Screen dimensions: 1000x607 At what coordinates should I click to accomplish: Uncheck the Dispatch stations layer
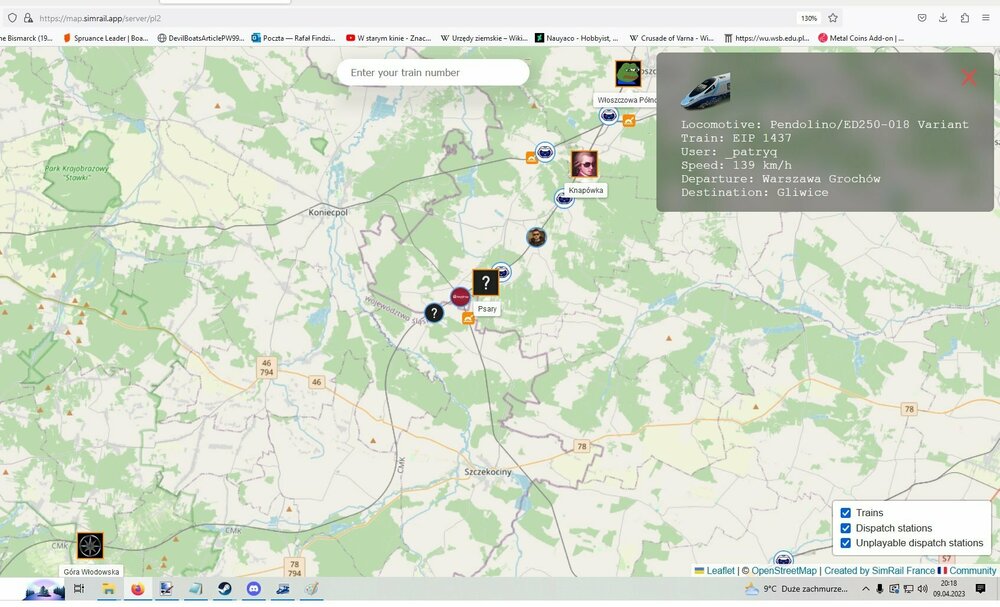point(846,528)
